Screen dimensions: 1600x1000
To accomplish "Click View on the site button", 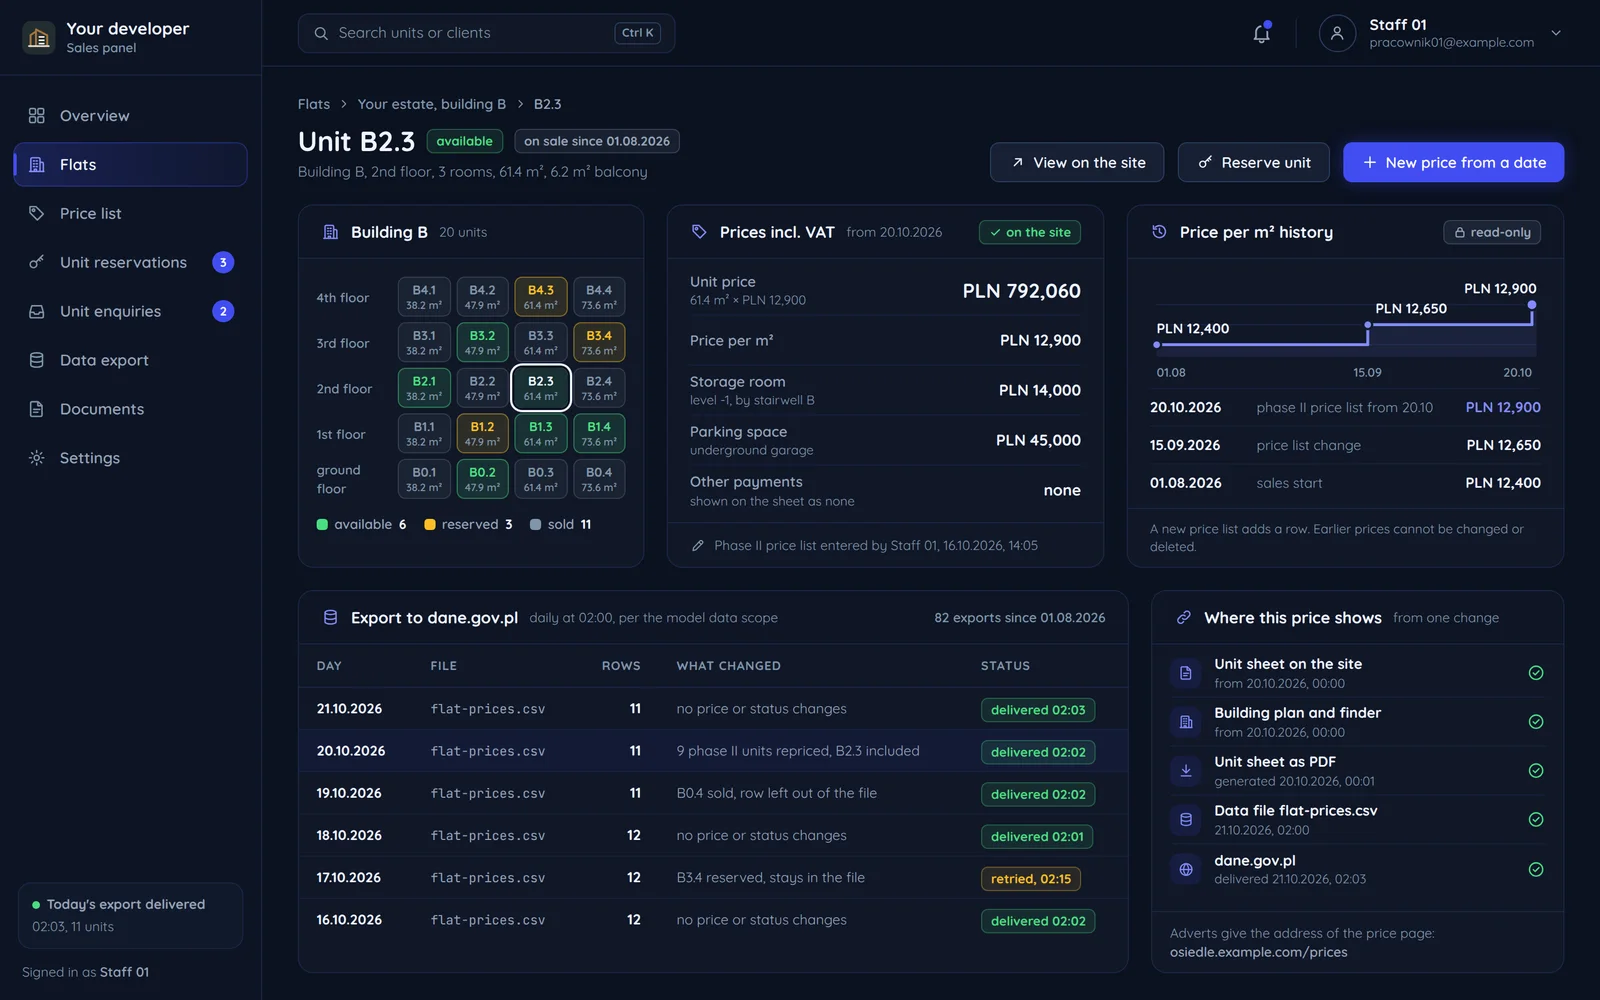I will (x=1077, y=162).
